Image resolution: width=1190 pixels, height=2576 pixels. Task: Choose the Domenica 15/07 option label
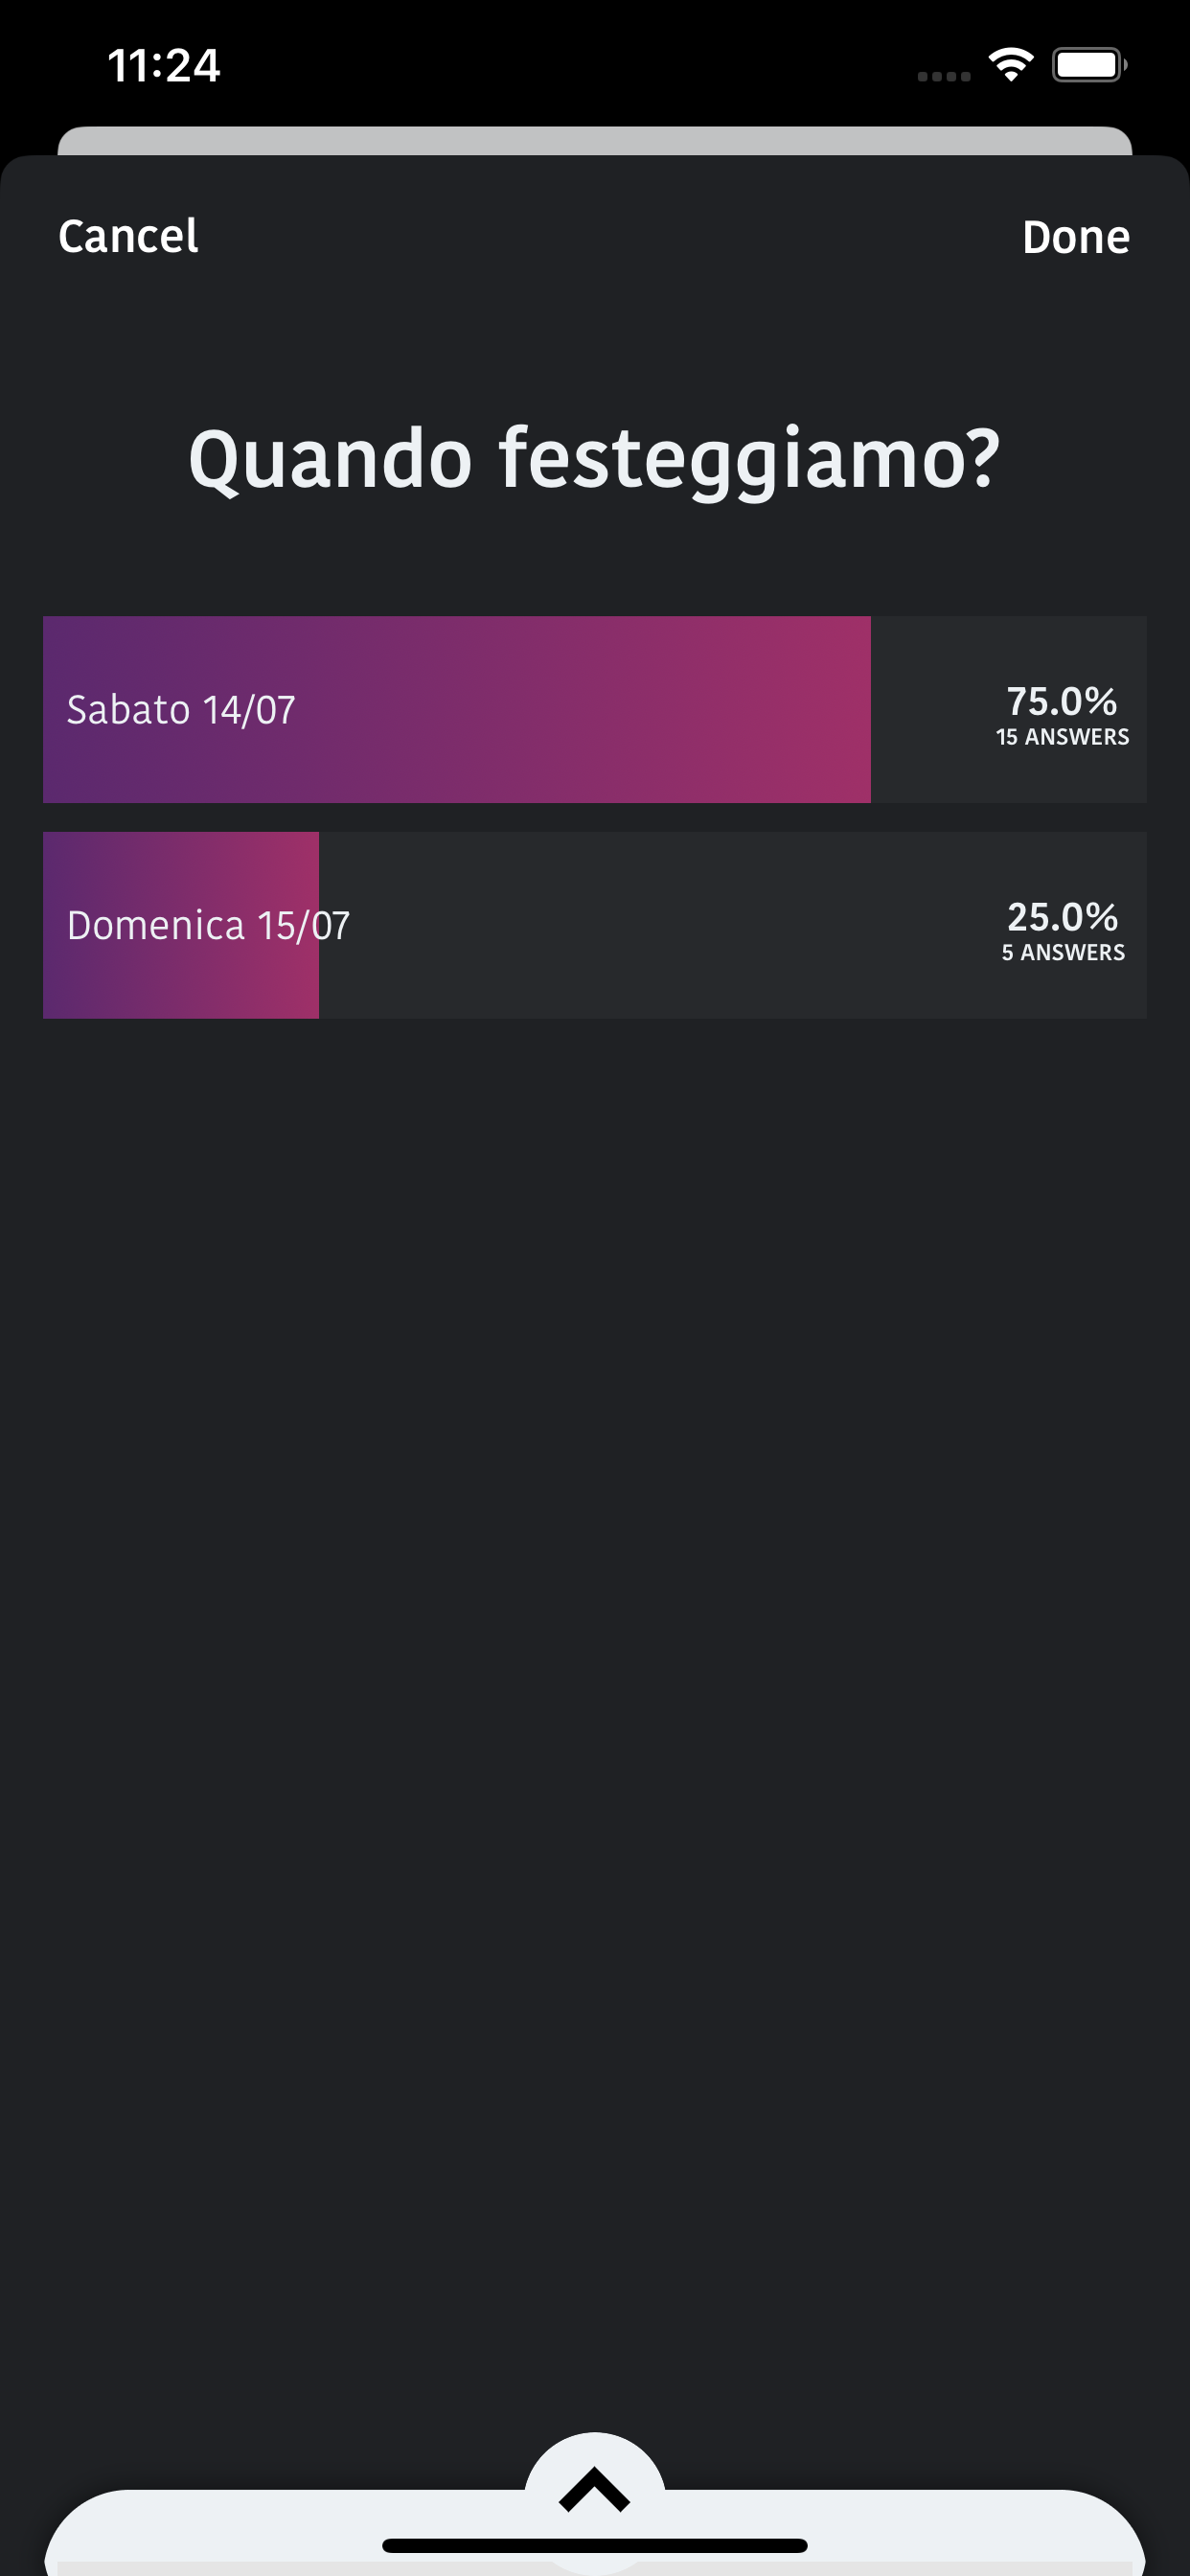pos(208,926)
